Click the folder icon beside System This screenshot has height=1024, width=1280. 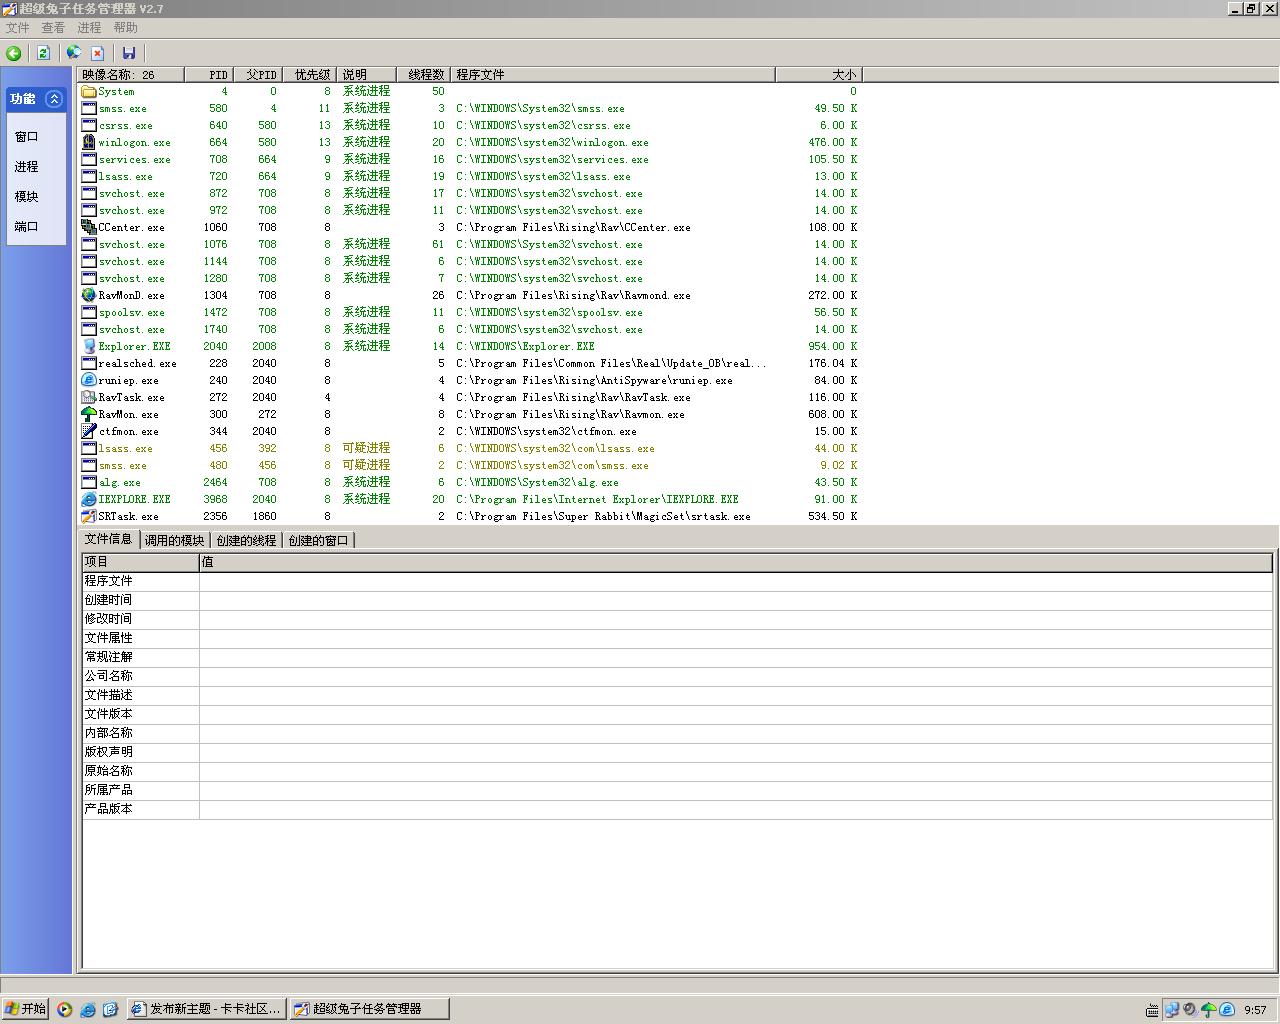coord(89,91)
